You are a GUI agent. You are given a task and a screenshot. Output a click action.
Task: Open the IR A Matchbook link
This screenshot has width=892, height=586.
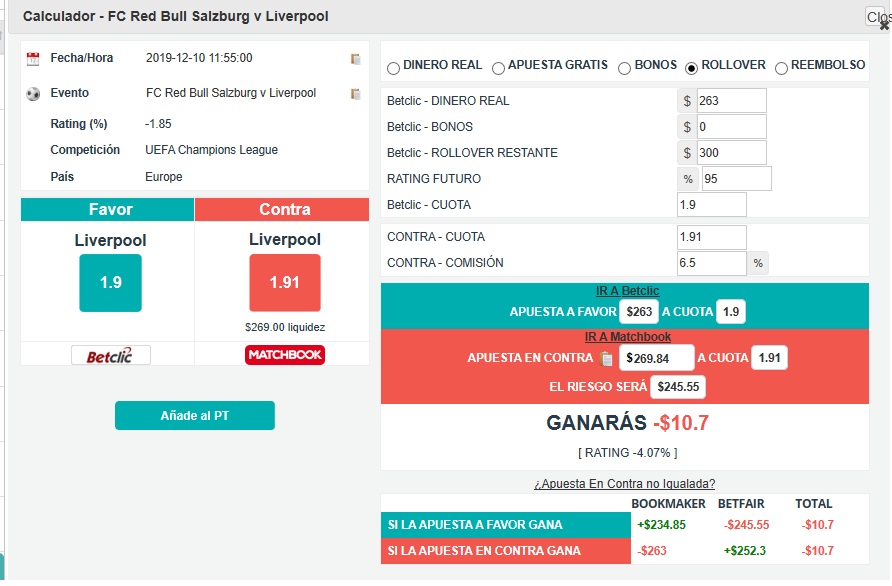tap(627, 337)
